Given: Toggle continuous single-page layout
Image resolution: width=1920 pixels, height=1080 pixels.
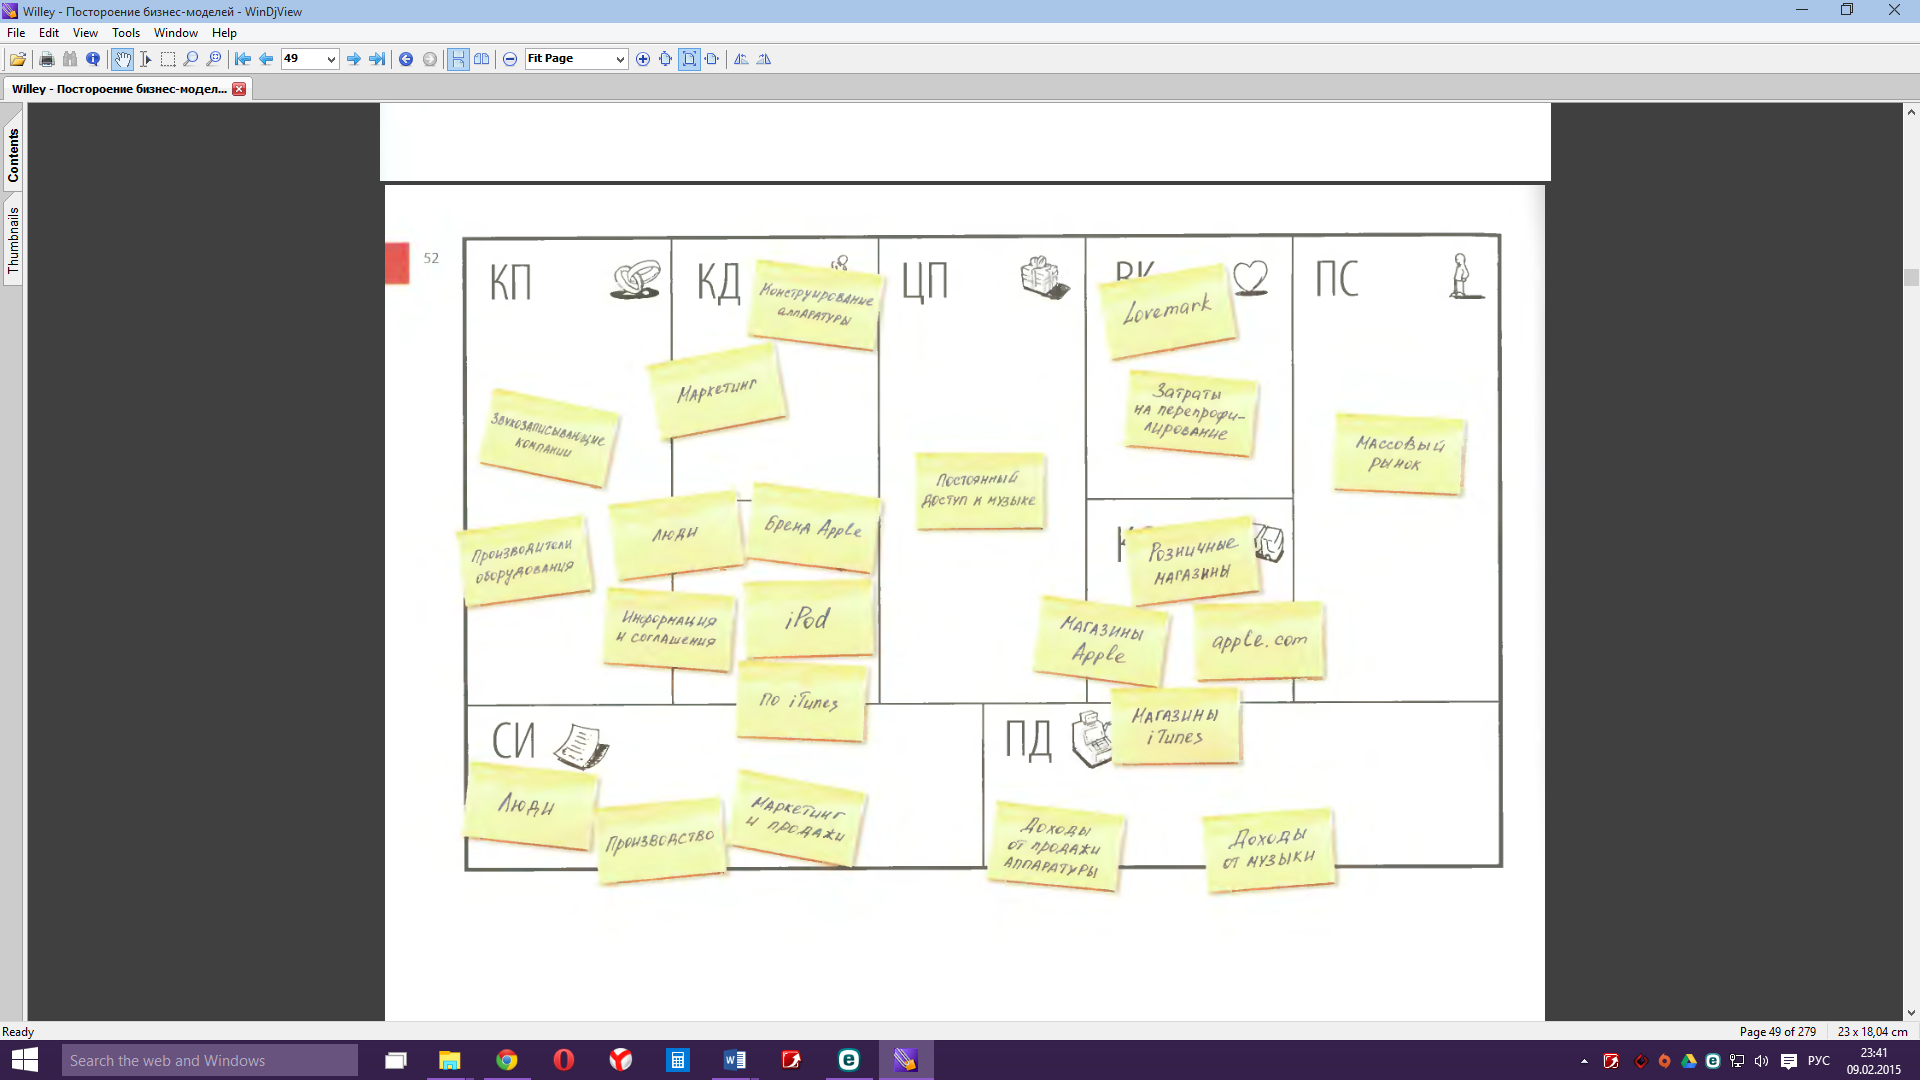Looking at the screenshot, I should [x=458, y=59].
